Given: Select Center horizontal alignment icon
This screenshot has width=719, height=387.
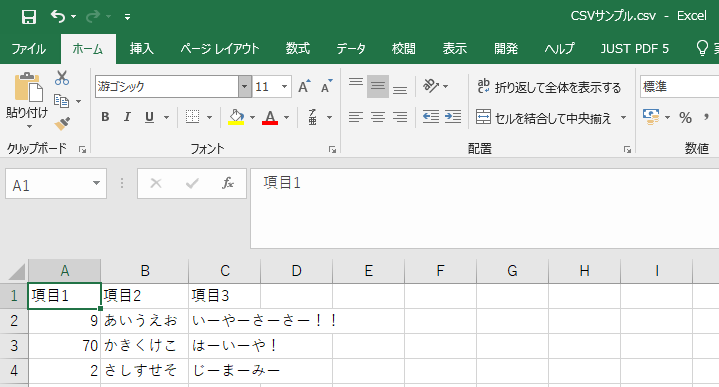Looking at the screenshot, I should [378, 117].
